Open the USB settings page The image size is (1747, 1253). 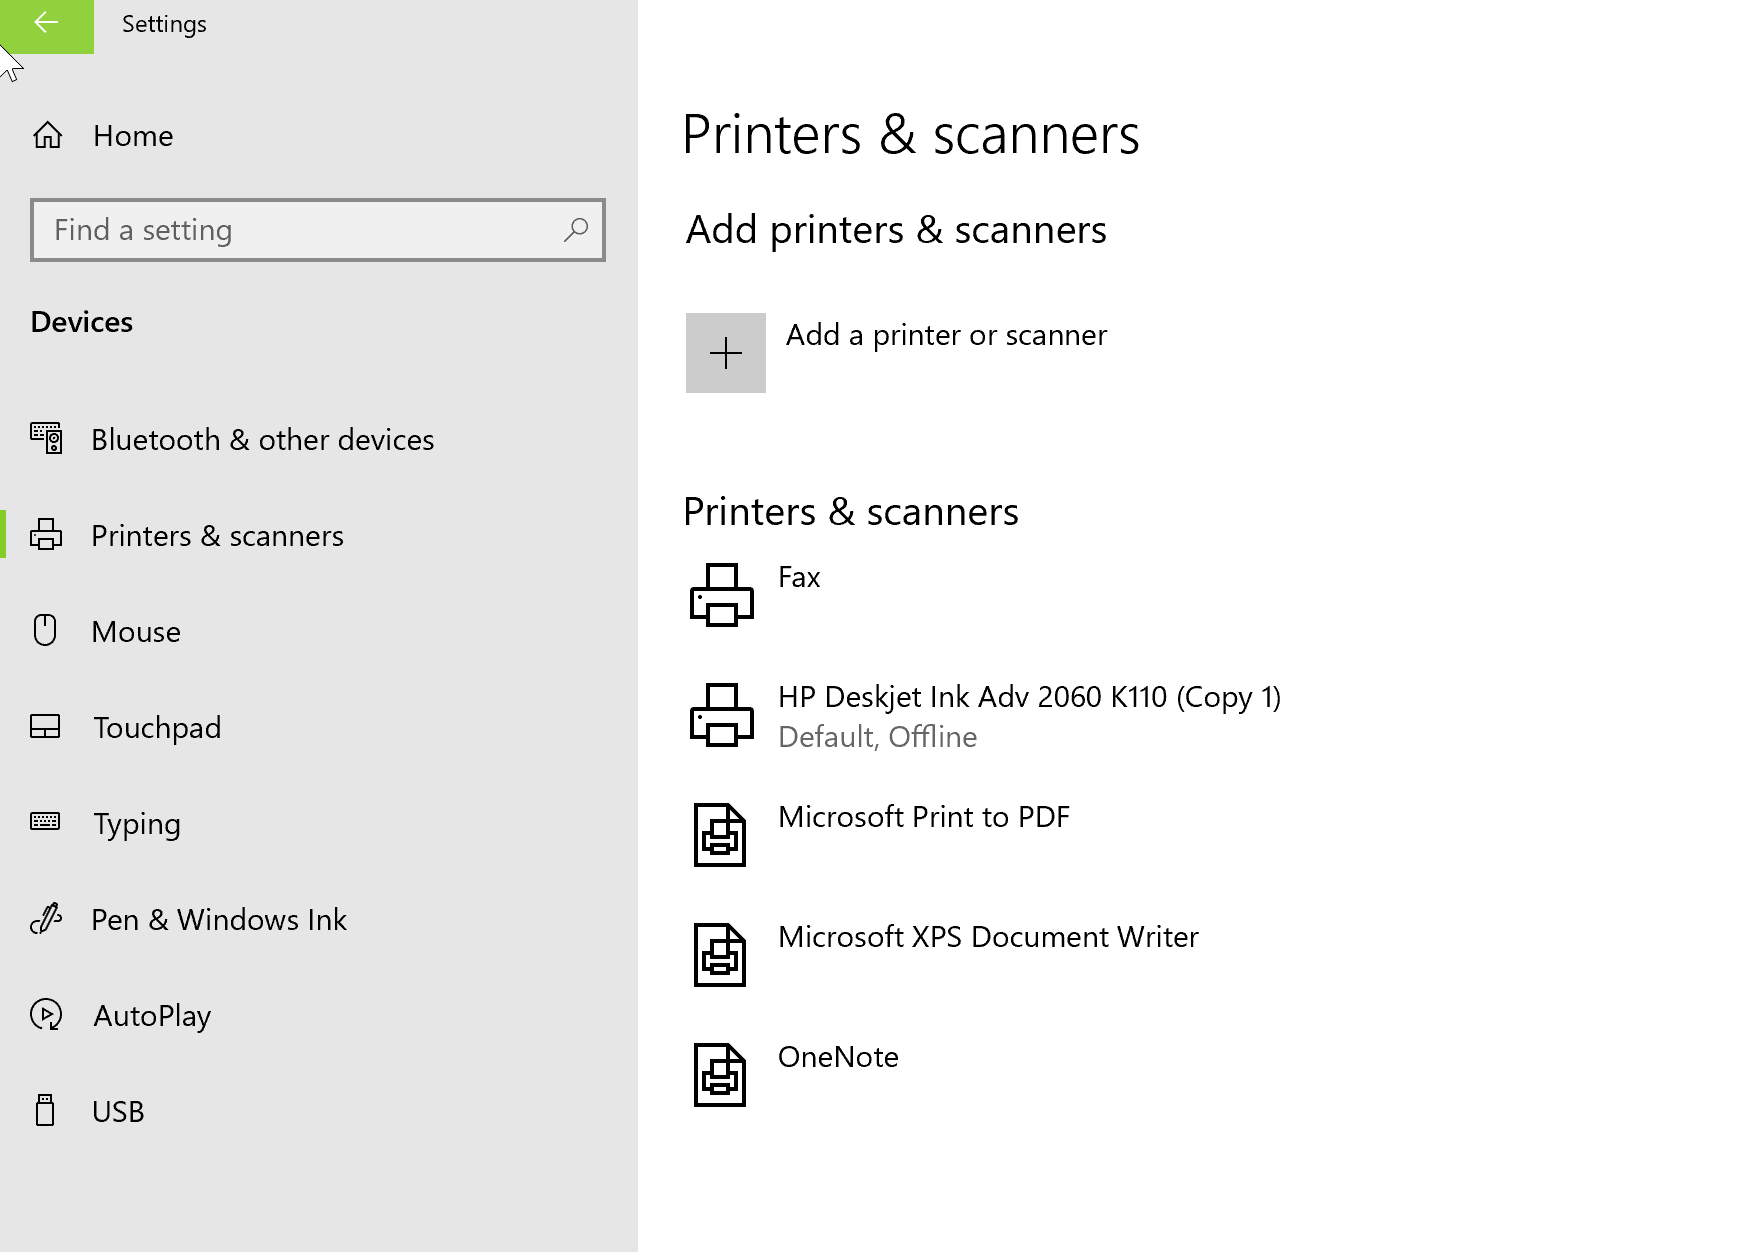[118, 1112]
